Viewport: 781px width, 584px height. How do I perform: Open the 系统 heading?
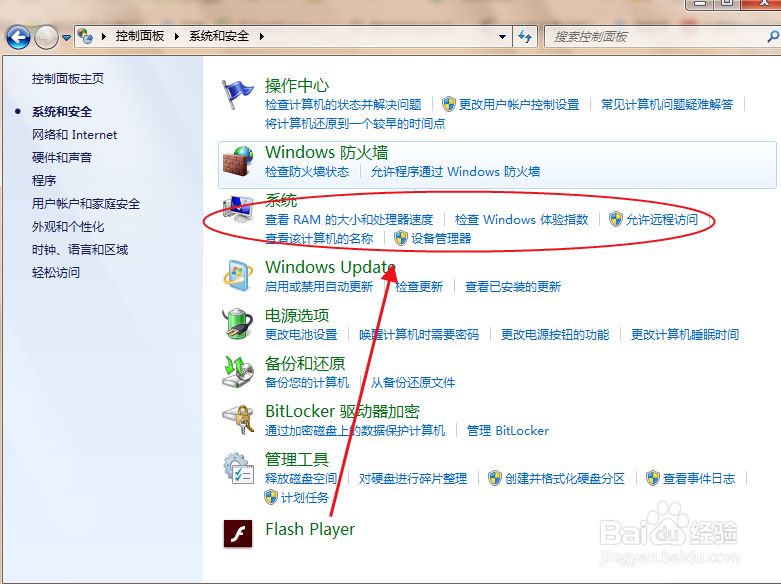click(281, 200)
